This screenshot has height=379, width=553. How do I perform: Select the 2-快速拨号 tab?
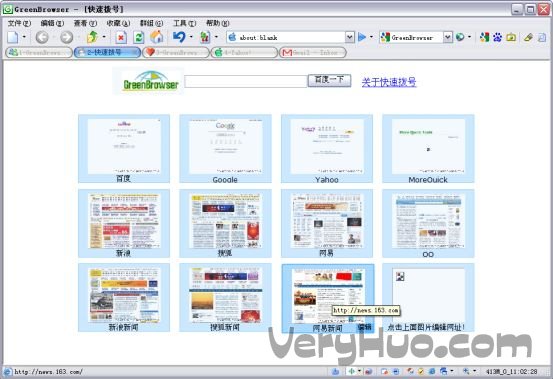tap(107, 53)
